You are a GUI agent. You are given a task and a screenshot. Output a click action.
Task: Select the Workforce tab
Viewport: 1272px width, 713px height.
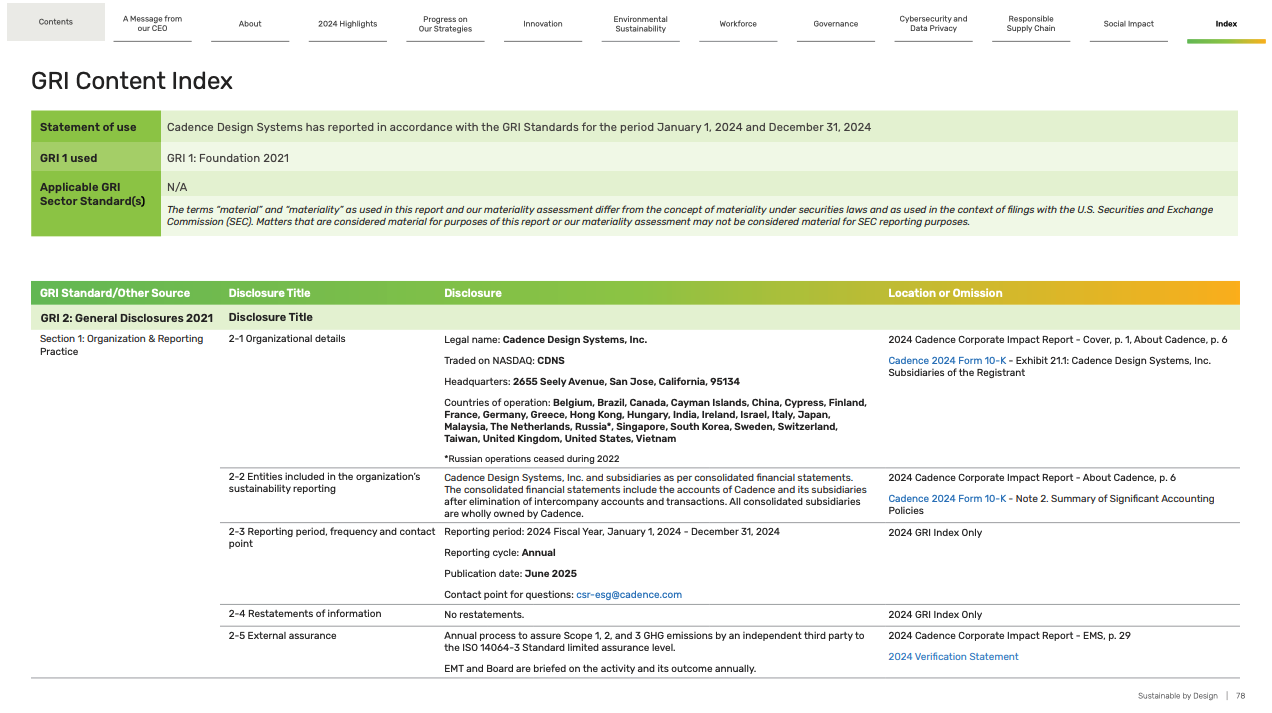coord(738,23)
